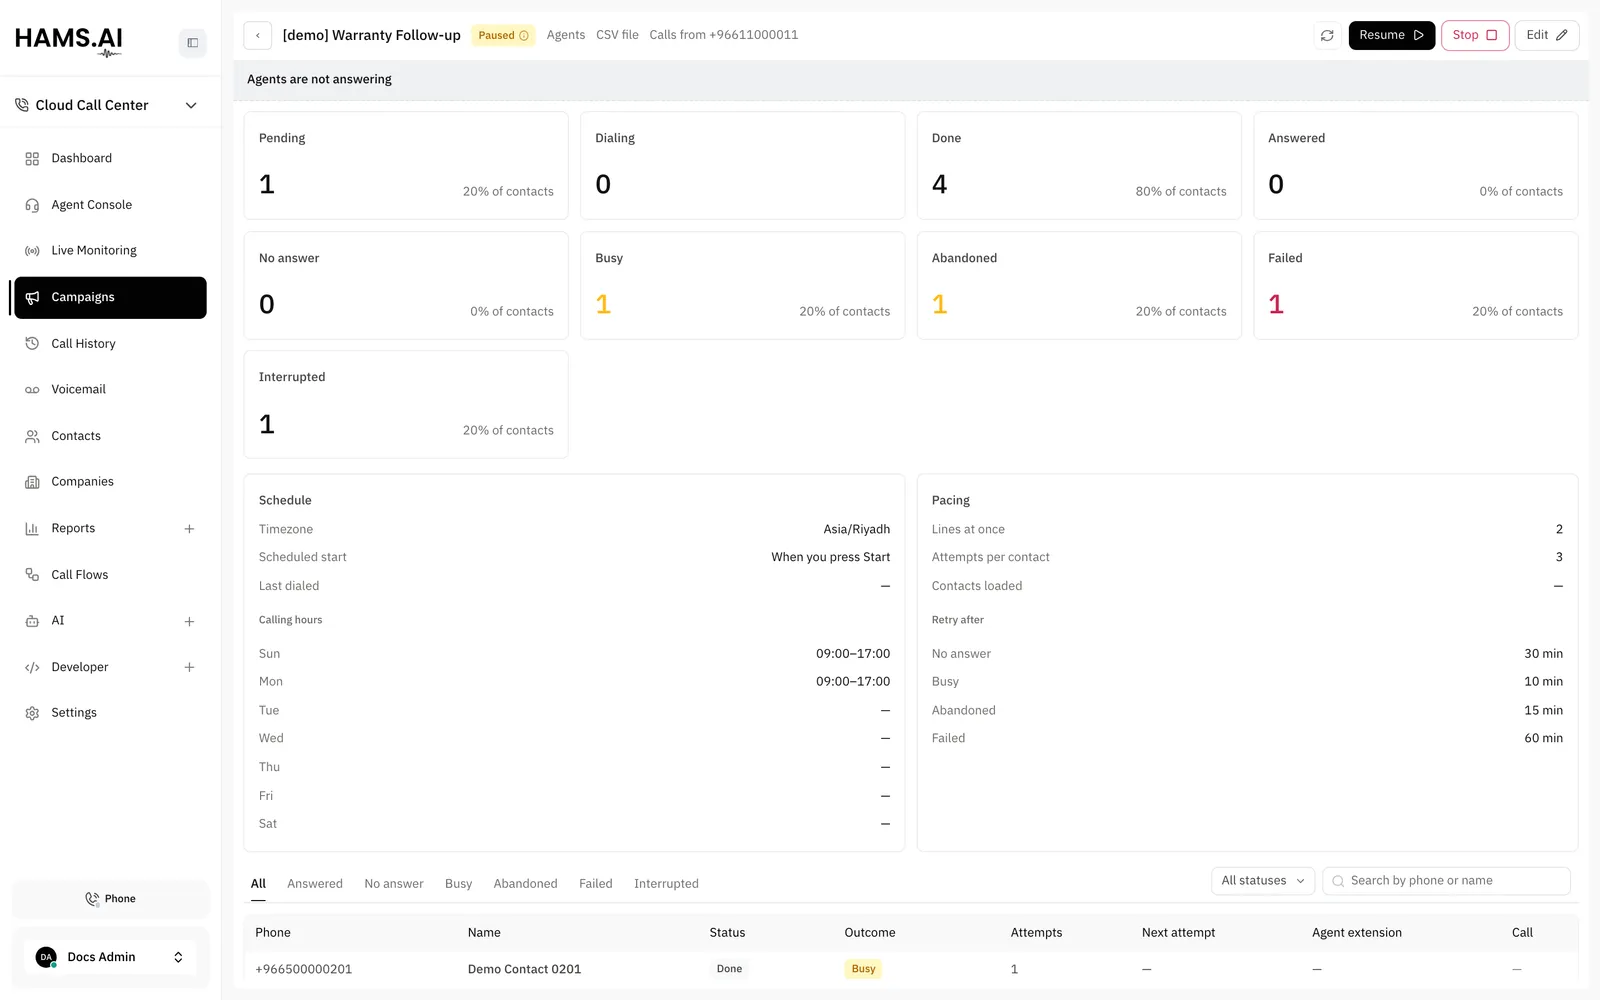Select the All contacts tab
Viewport: 1600px width, 1000px height.
258,884
